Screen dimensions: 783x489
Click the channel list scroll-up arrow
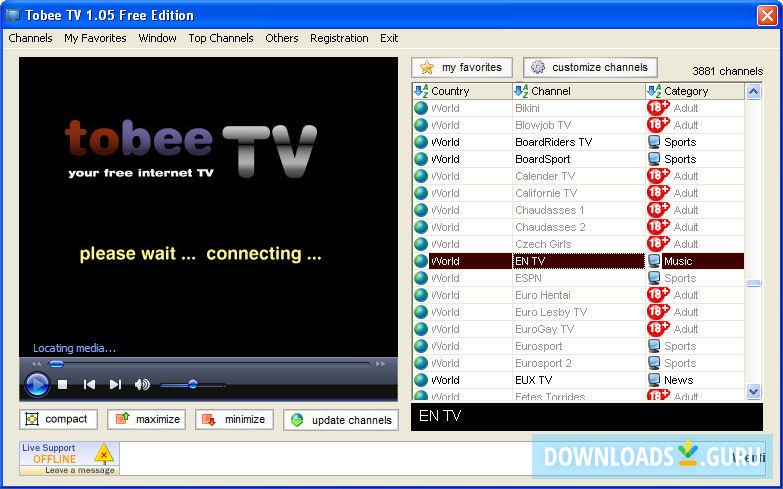[754, 91]
